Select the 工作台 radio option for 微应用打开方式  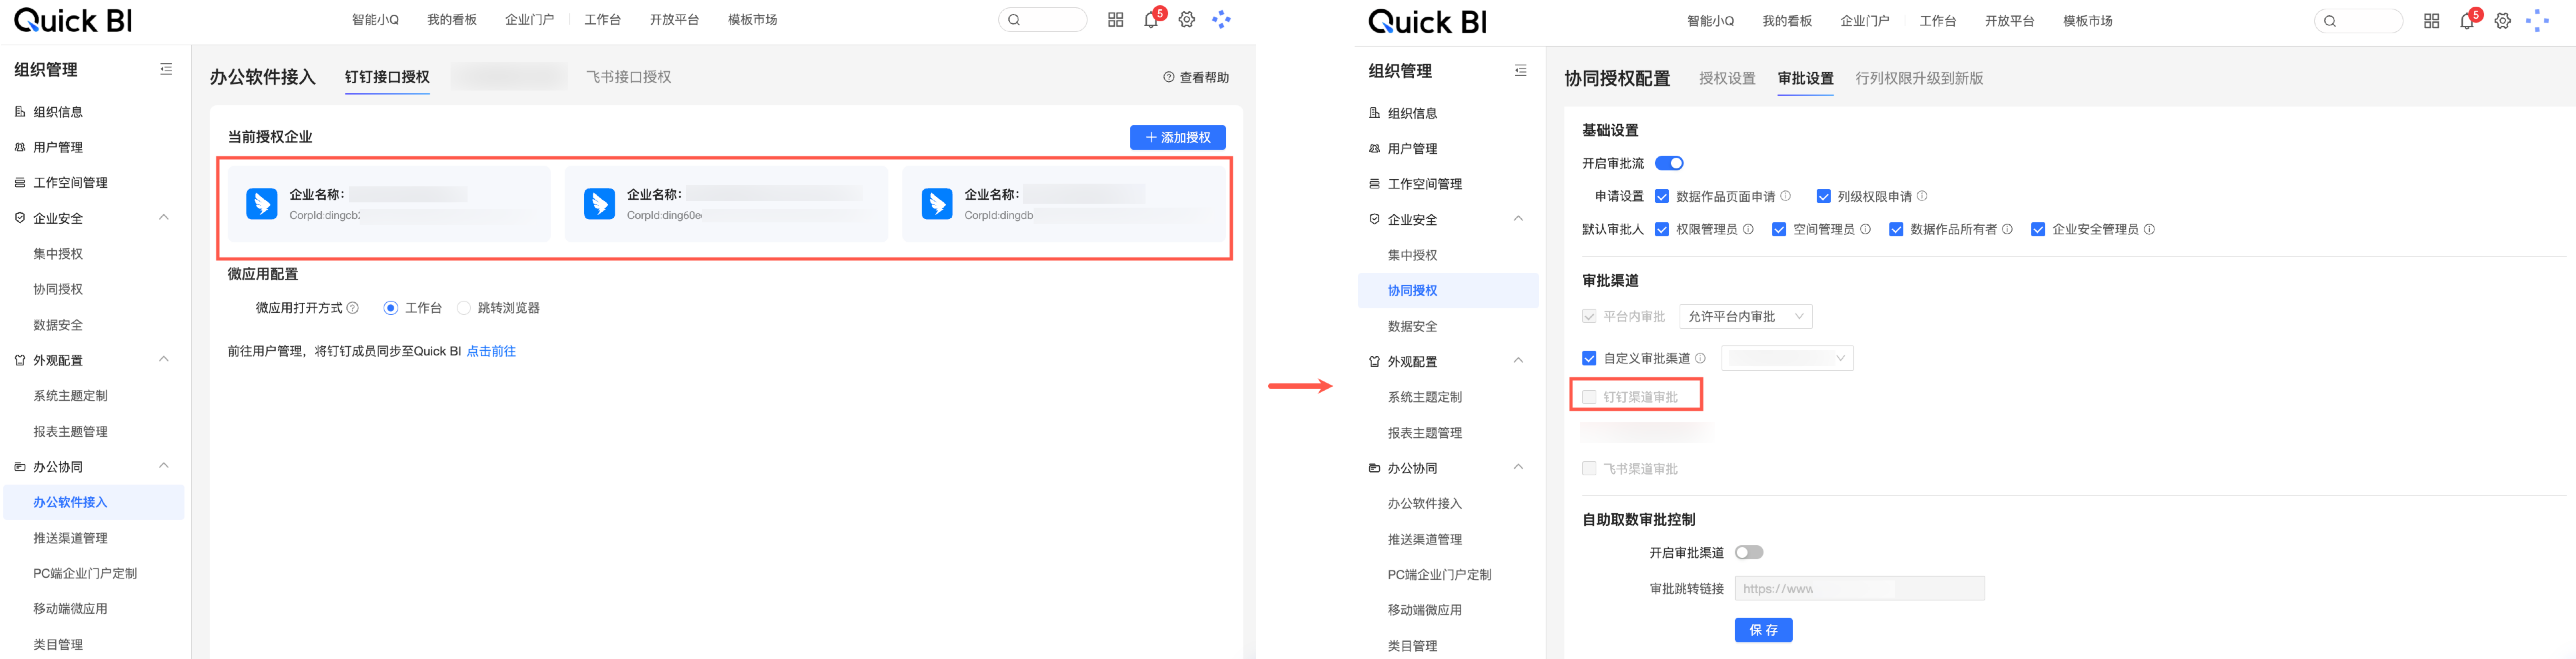(391, 308)
